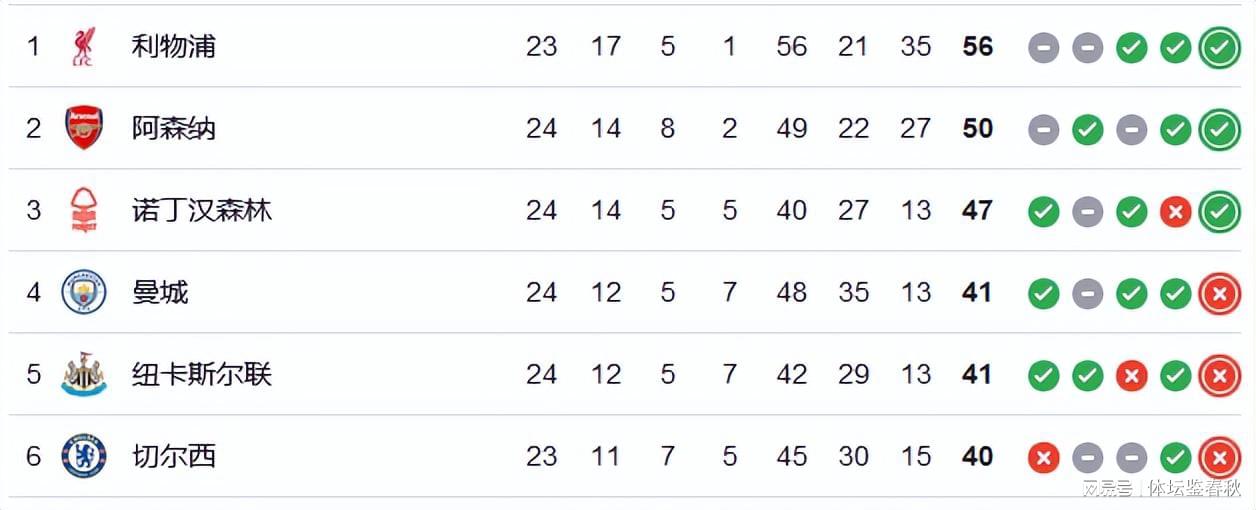Open the 阿森纳 team link

pyautogui.click(x=174, y=128)
